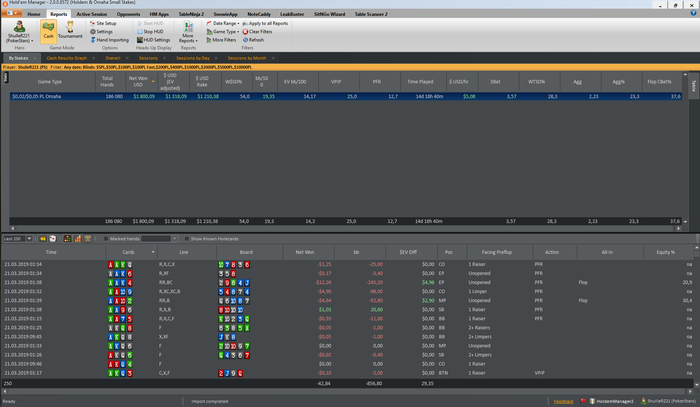The width and height of the screenshot is (700, 407).
Task: Open Site Setup options
Action: (103, 23)
